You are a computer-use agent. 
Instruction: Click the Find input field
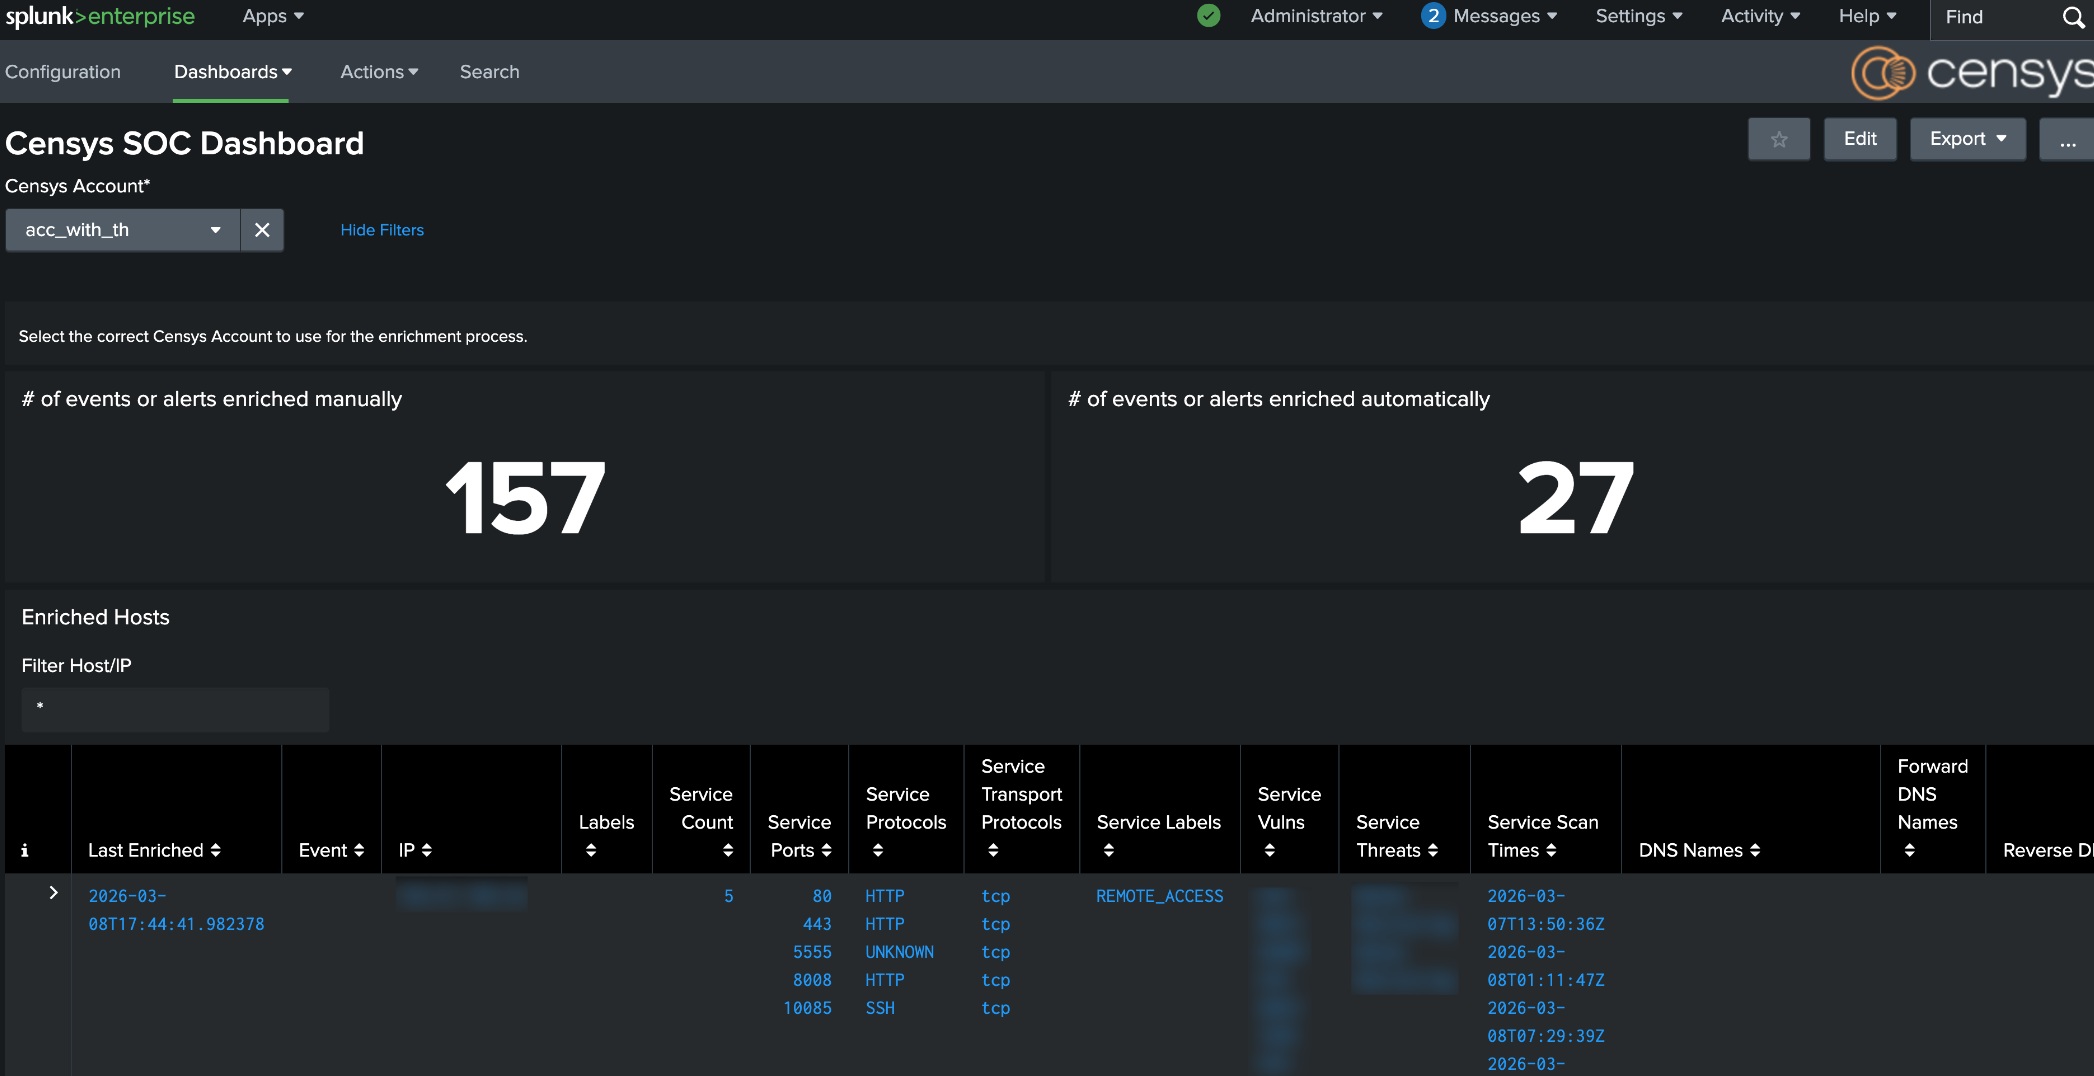coord(1995,17)
